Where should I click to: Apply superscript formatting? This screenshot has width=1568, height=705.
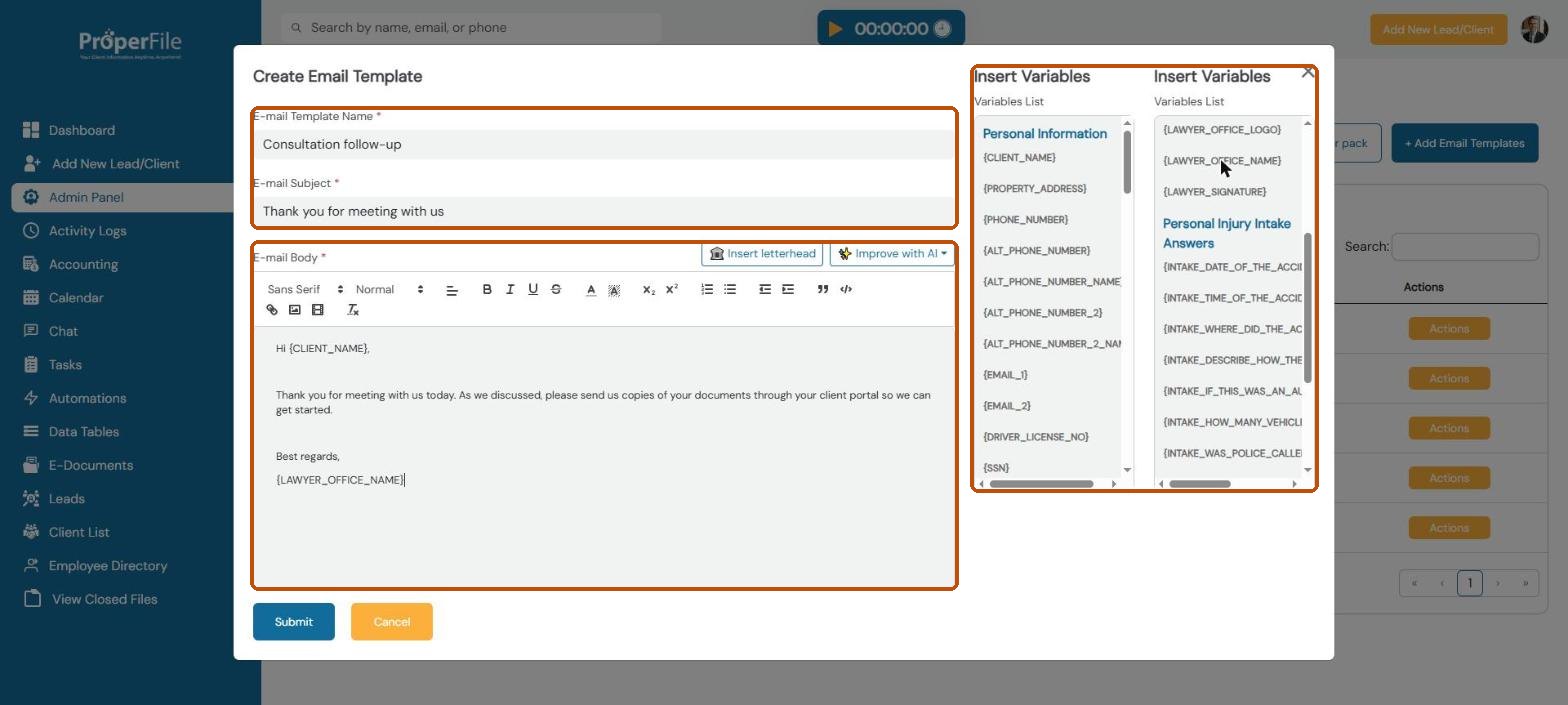672,289
